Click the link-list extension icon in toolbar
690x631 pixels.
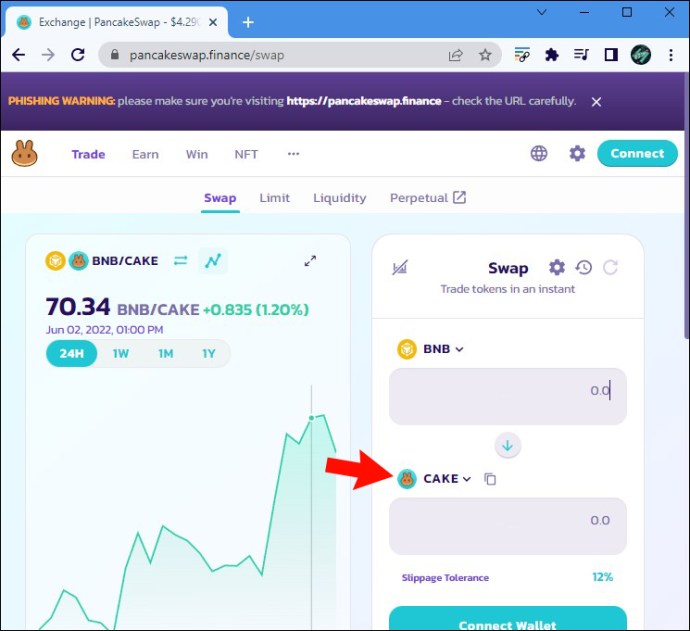[x=522, y=55]
